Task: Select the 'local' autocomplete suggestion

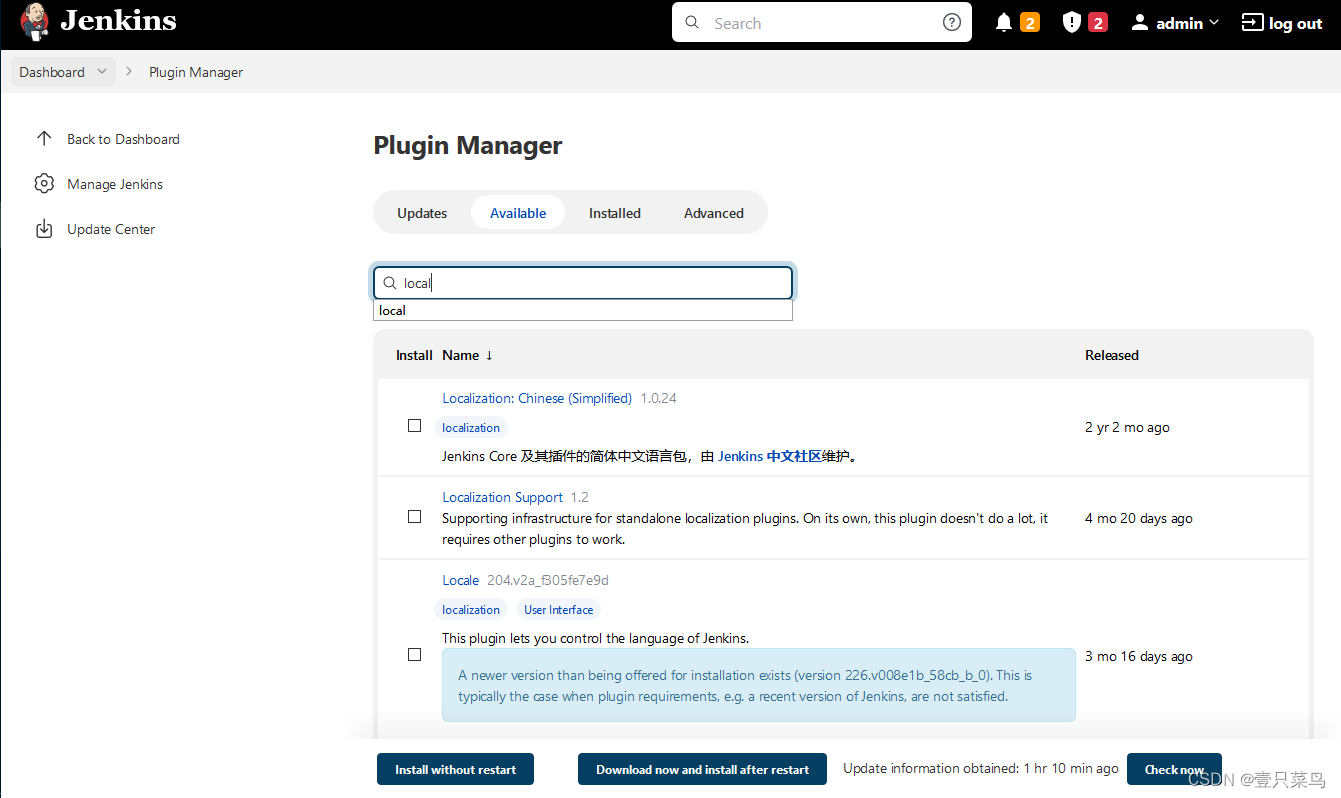Action: click(x=583, y=311)
